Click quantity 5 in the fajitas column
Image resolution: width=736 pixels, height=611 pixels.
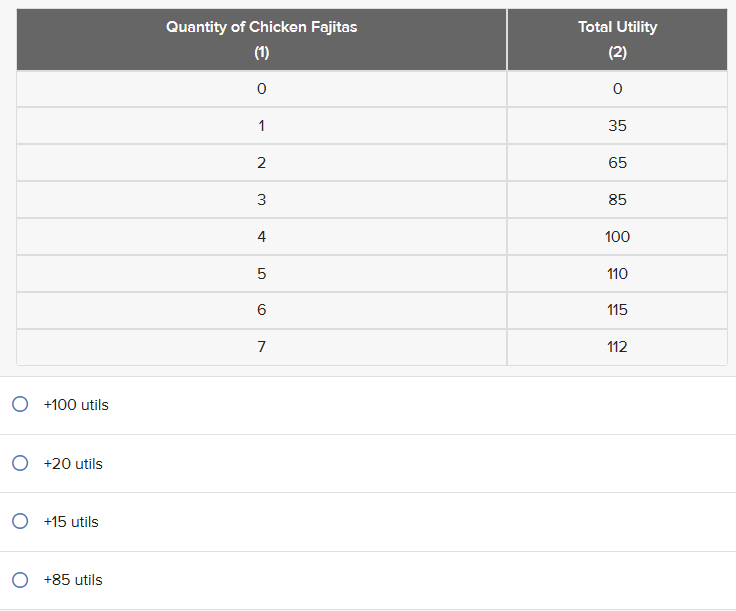pos(261,274)
